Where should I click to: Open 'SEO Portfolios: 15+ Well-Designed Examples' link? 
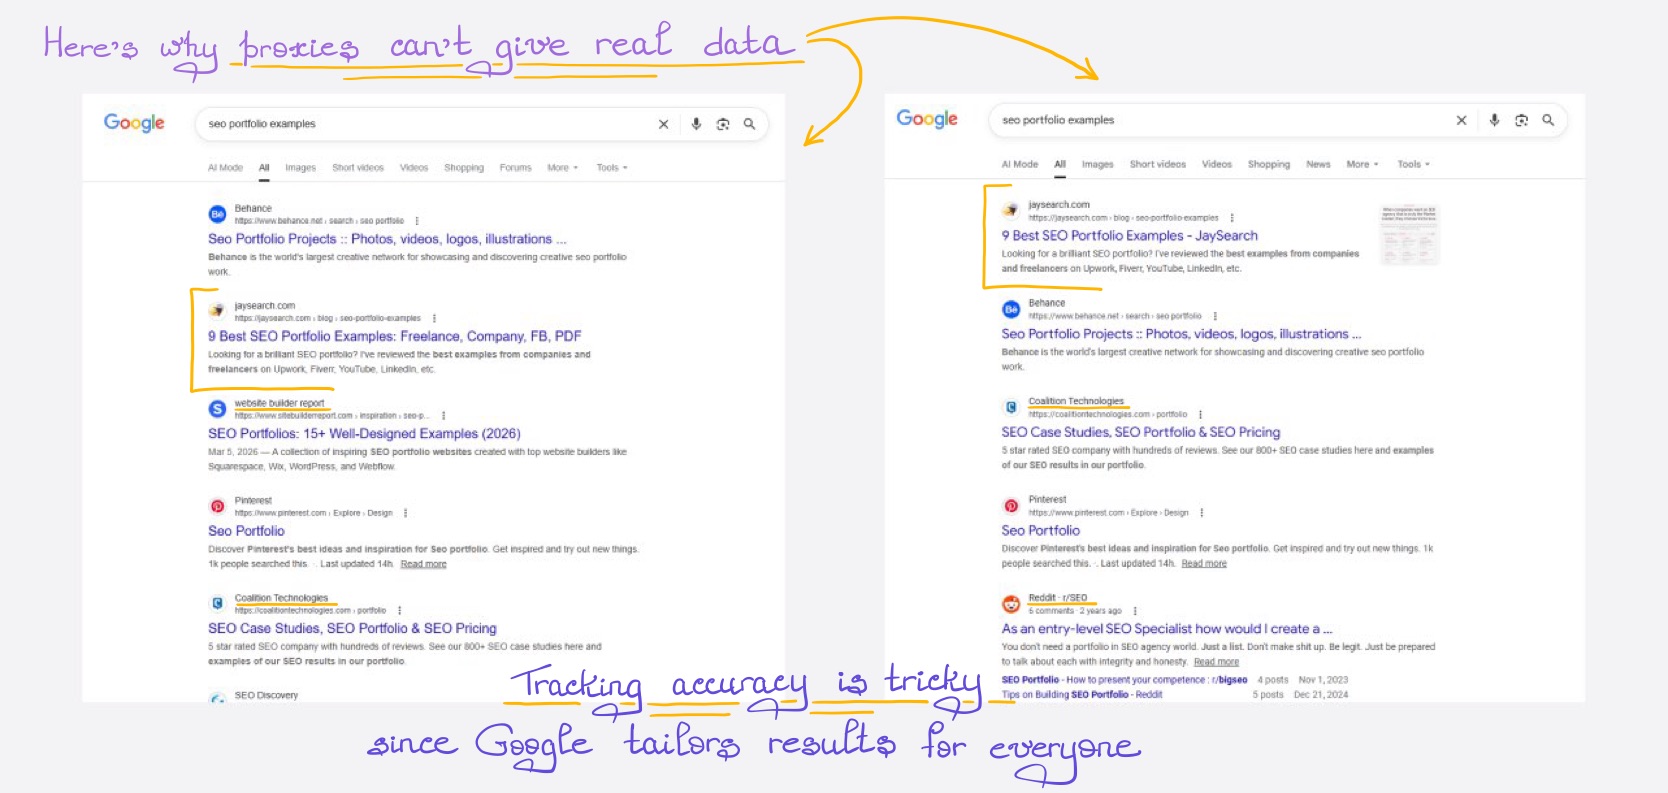(x=364, y=434)
